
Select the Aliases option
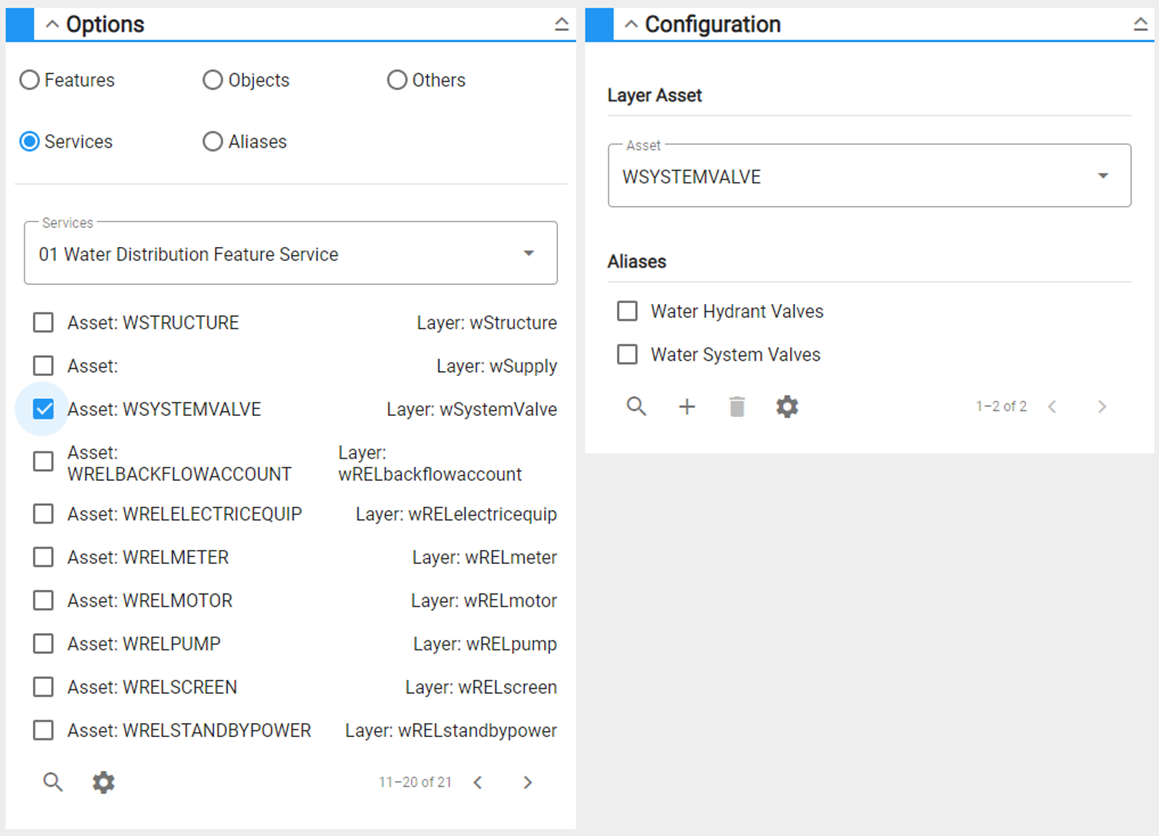[212, 141]
